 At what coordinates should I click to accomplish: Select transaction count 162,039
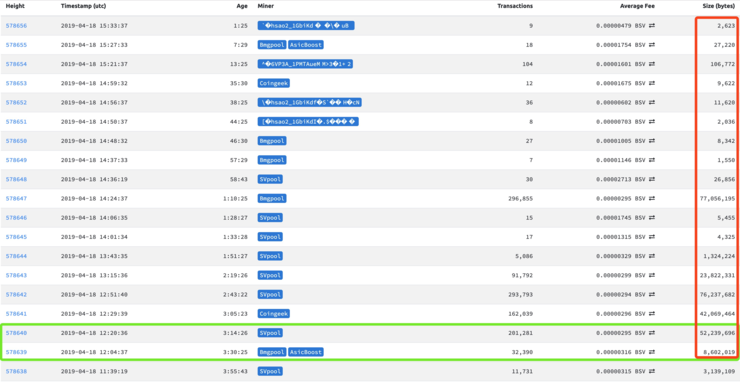[x=521, y=314]
